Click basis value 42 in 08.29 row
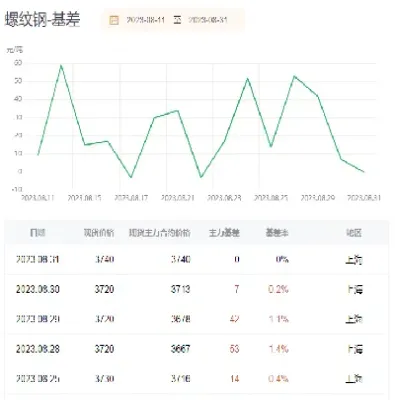 coord(234,319)
